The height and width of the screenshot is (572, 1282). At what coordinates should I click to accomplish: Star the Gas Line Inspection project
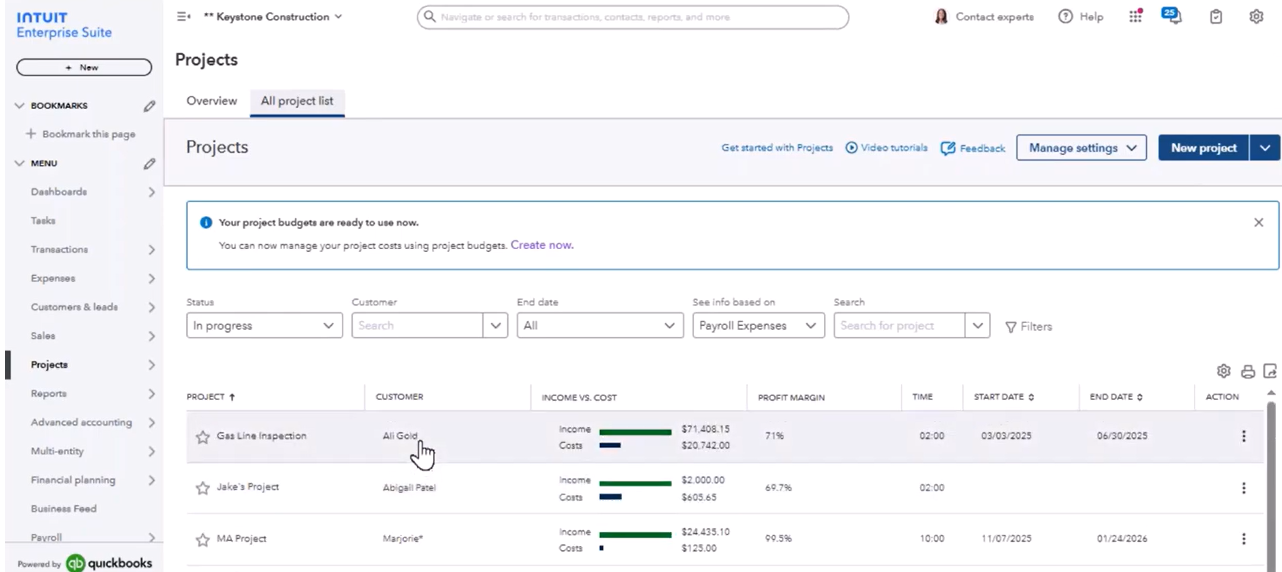[x=203, y=437]
